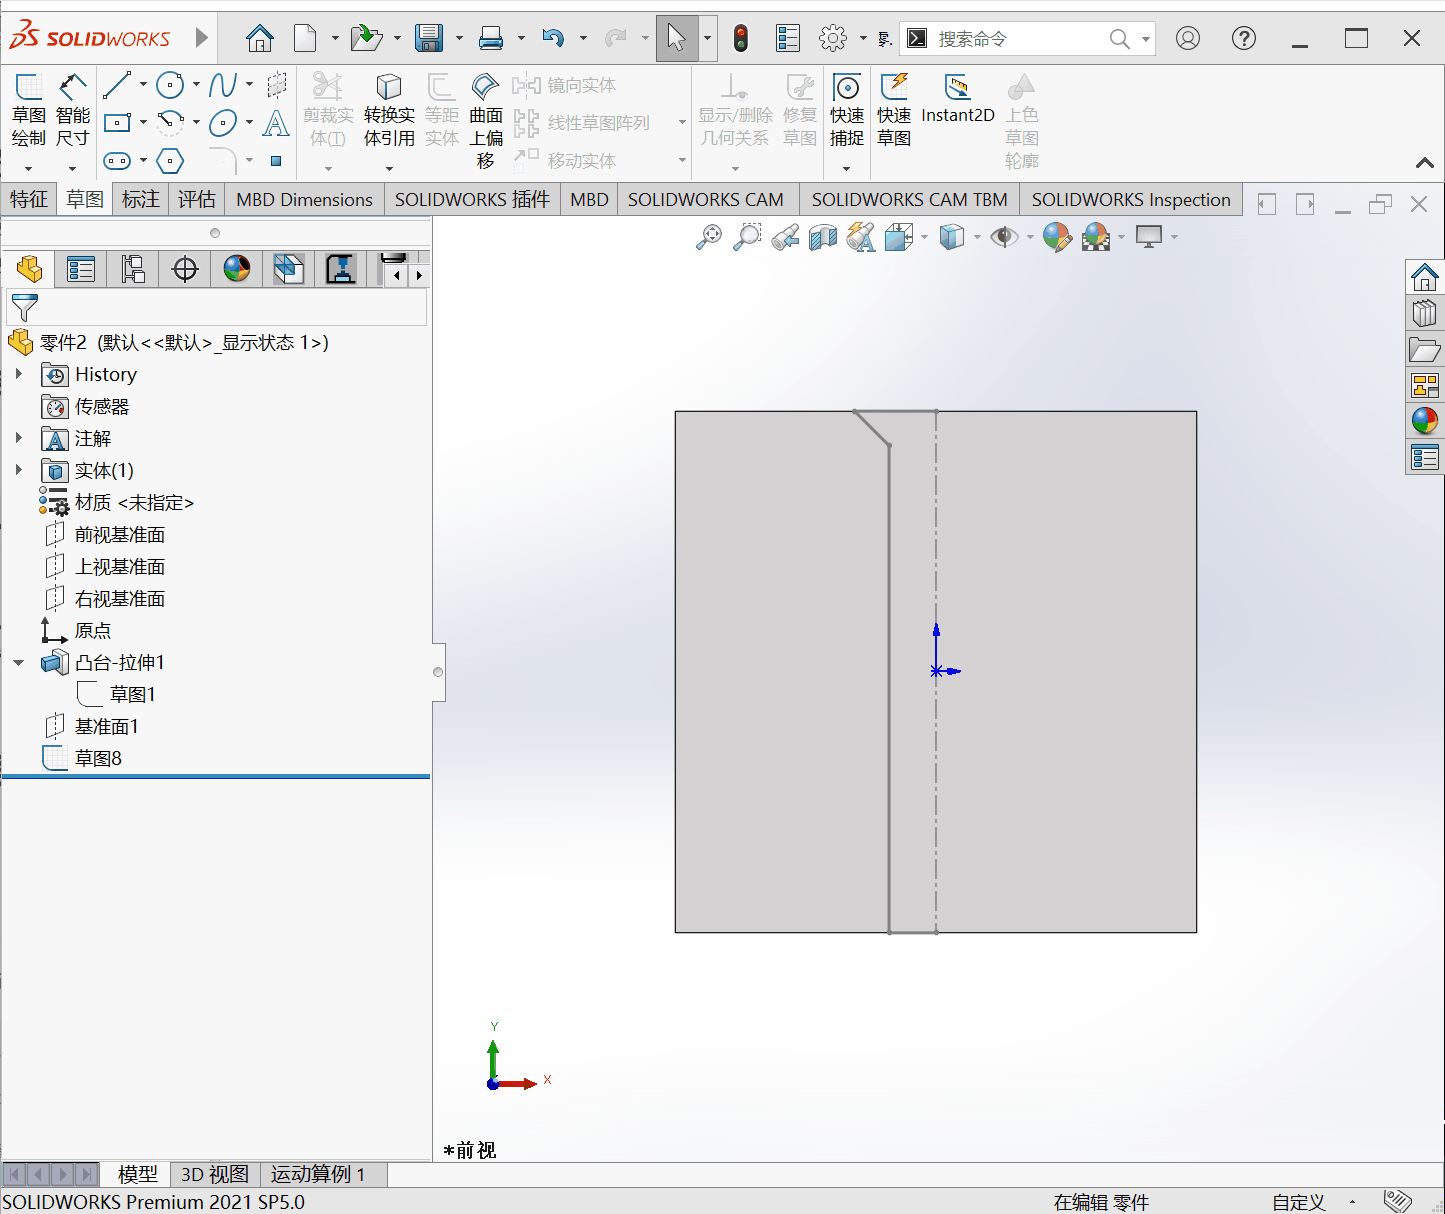The image size is (1445, 1214).
Task: Create a new document with the New icon
Action: (305, 39)
